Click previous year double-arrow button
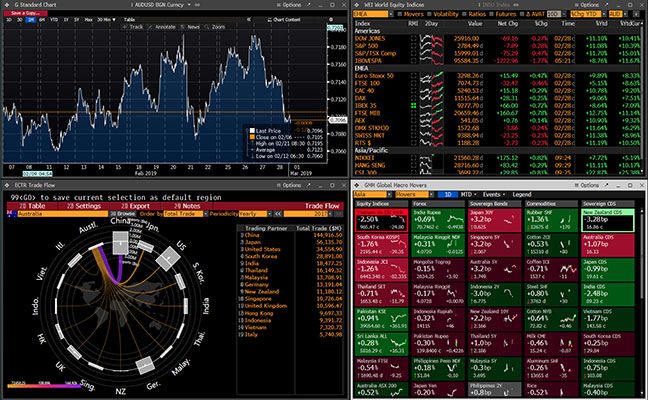The height and width of the screenshot is (400, 648). point(278,214)
